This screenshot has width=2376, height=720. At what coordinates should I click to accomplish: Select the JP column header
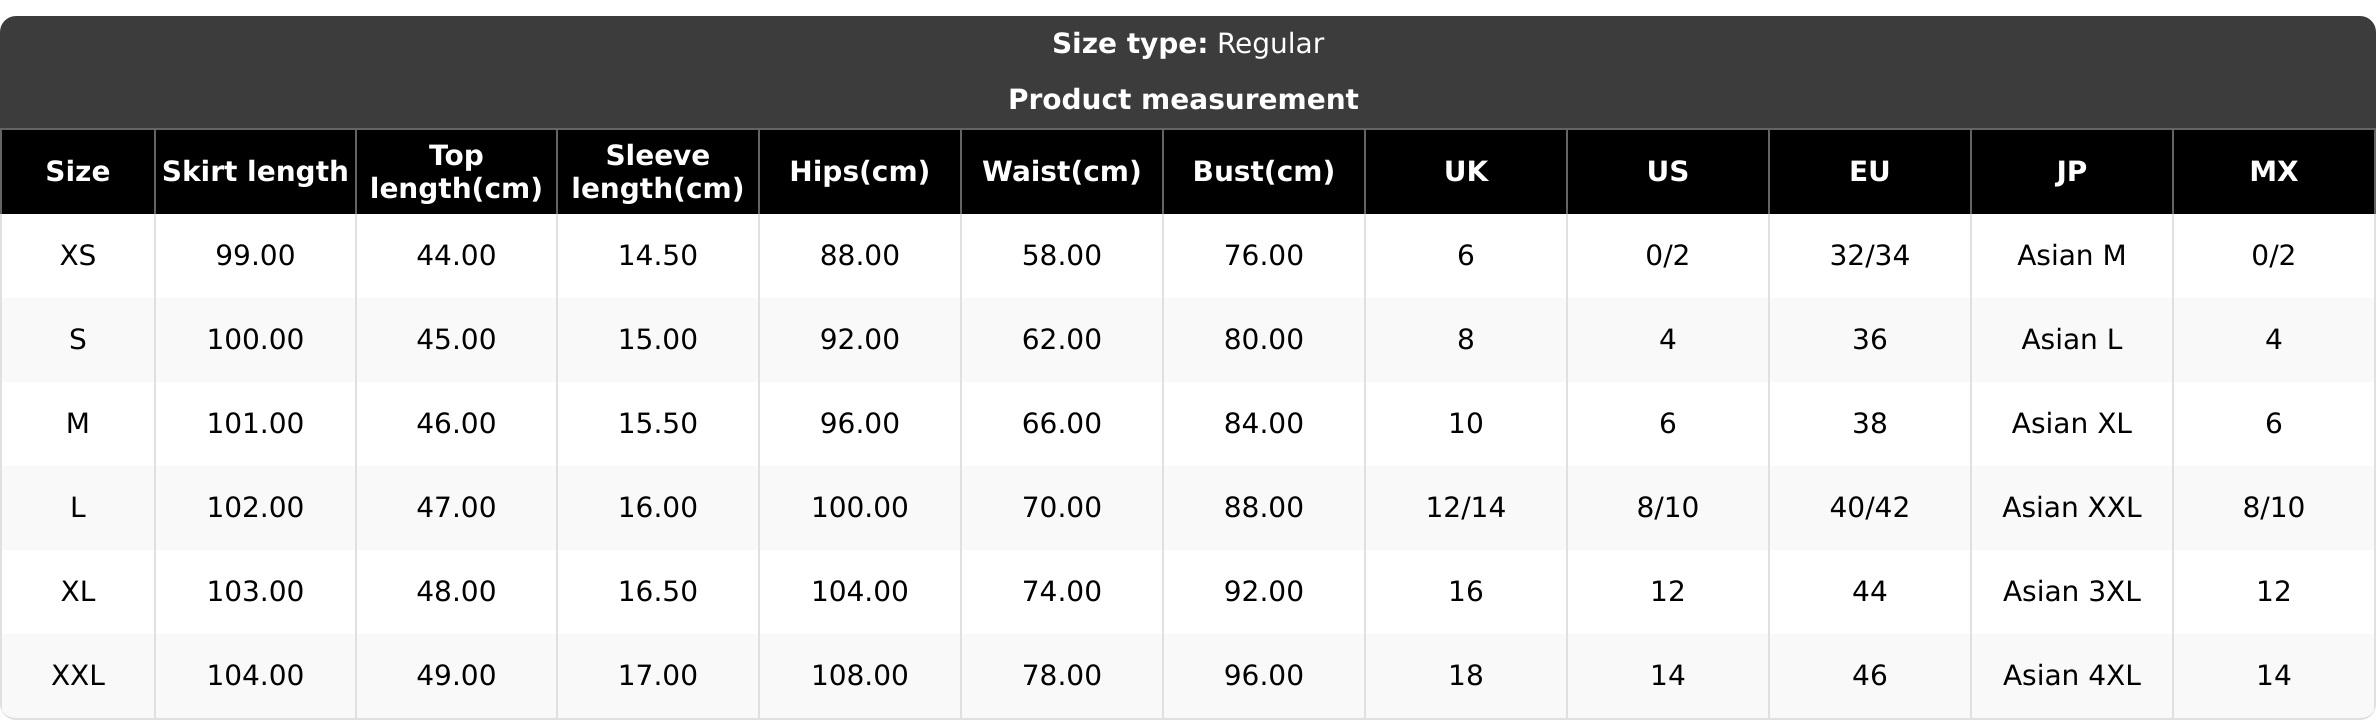(x=2072, y=172)
